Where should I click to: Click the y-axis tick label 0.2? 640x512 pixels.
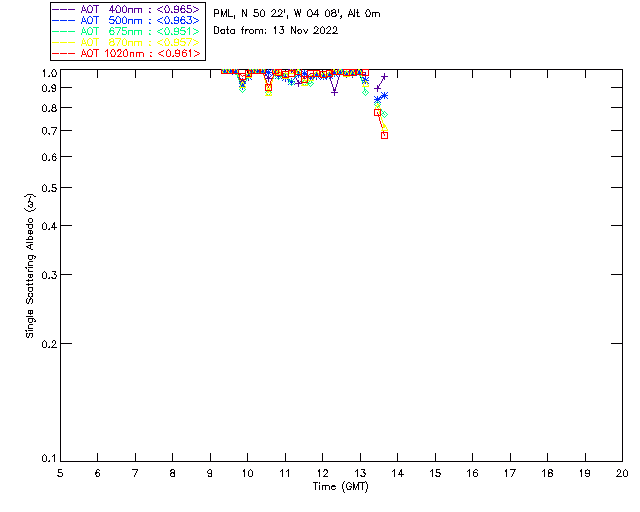tap(49, 344)
